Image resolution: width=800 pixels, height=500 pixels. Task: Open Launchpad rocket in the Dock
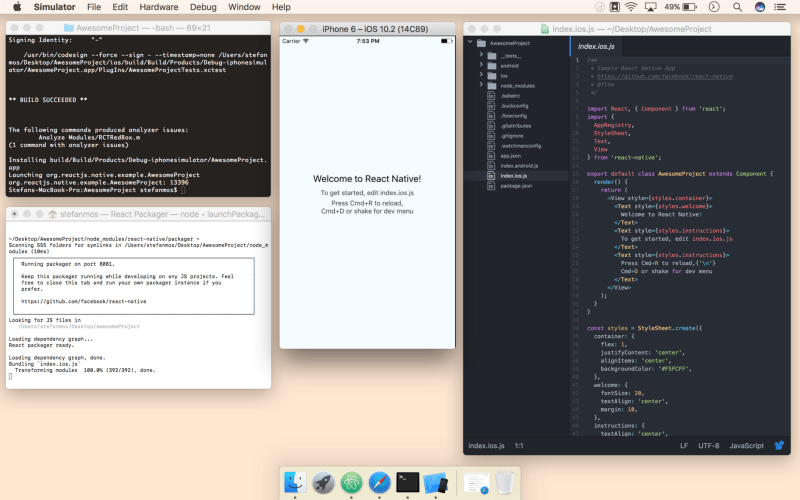[x=323, y=482]
